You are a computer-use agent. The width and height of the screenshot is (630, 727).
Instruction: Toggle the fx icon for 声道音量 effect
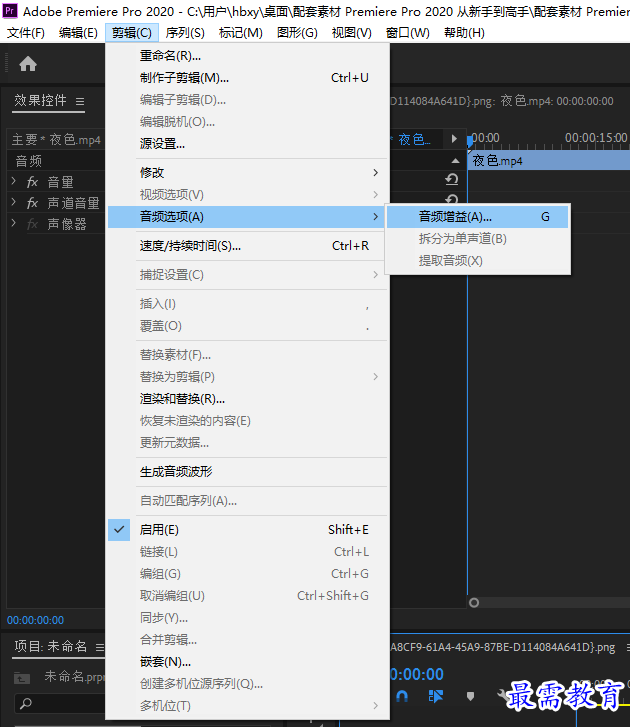(32, 203)
